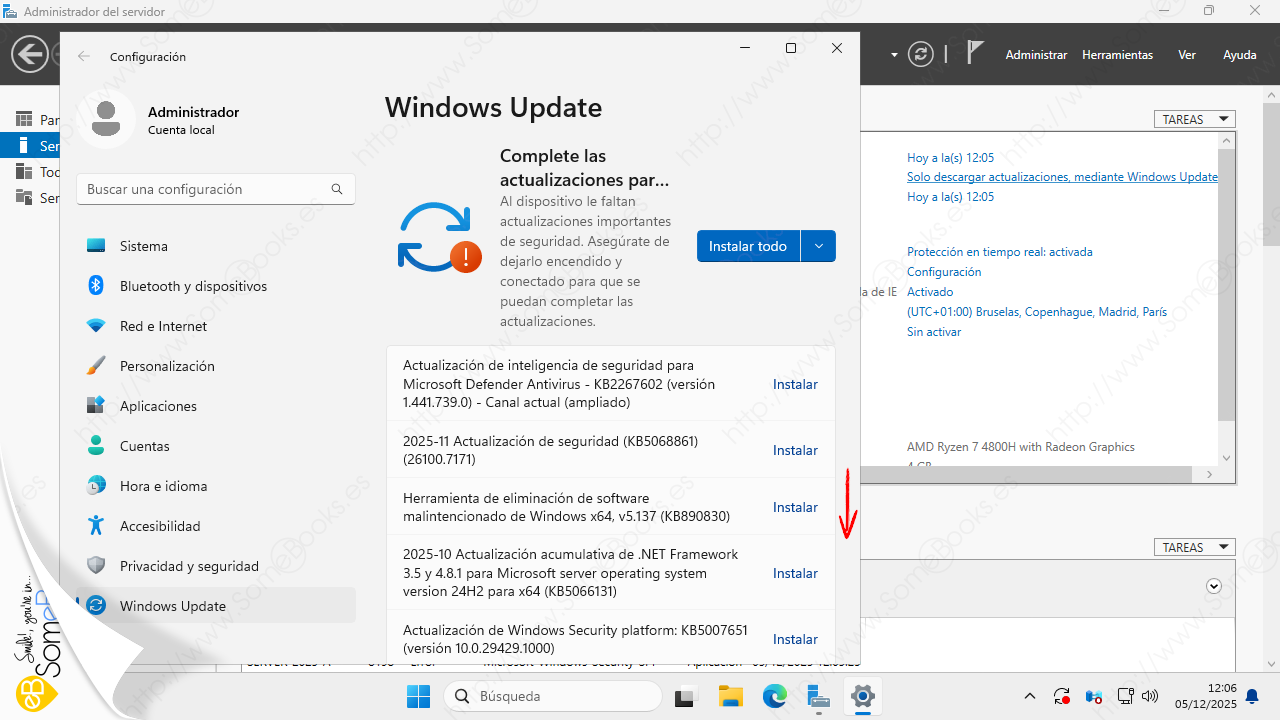The image size is (1280, 720).
Task: Open the Herramientas menu
Action: [1117, 55]
